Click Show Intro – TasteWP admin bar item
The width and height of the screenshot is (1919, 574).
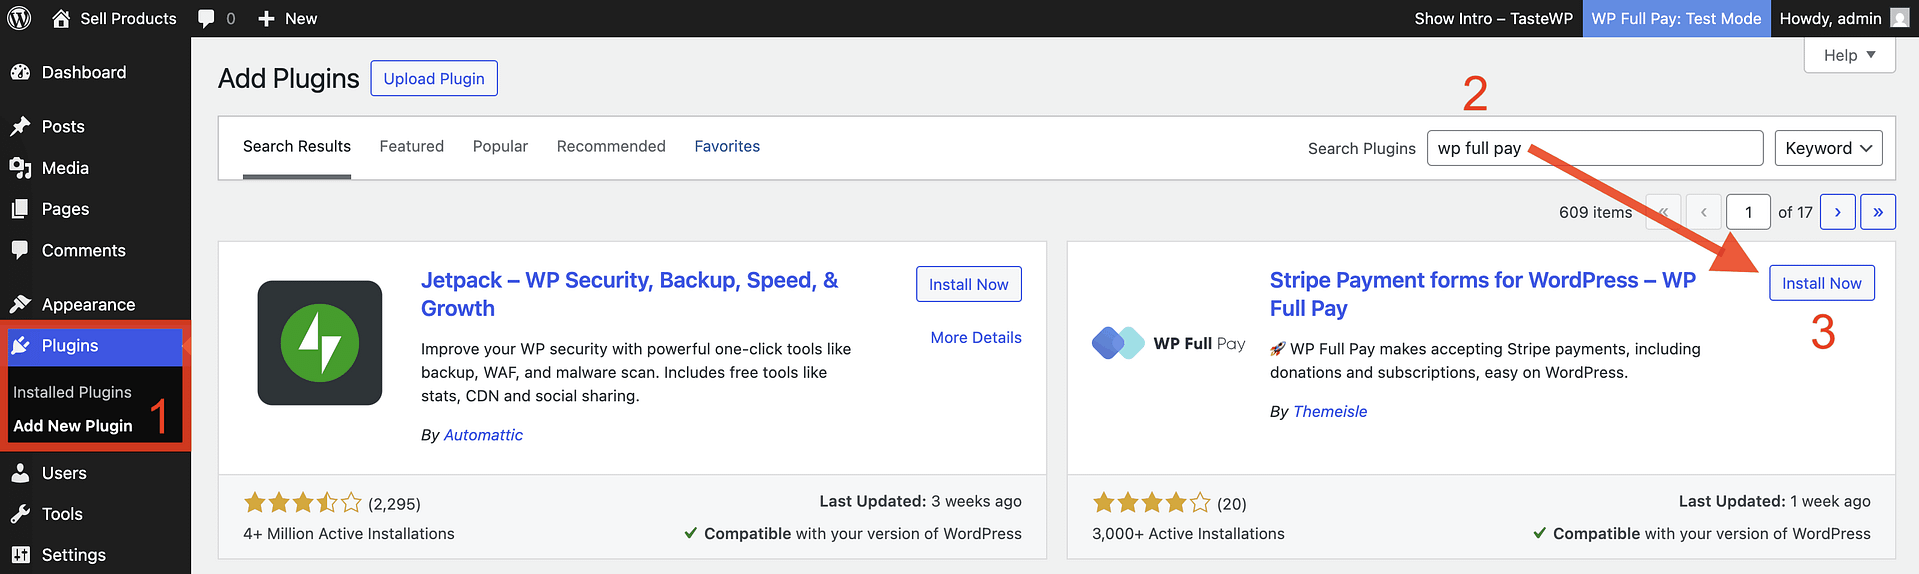1494,18
